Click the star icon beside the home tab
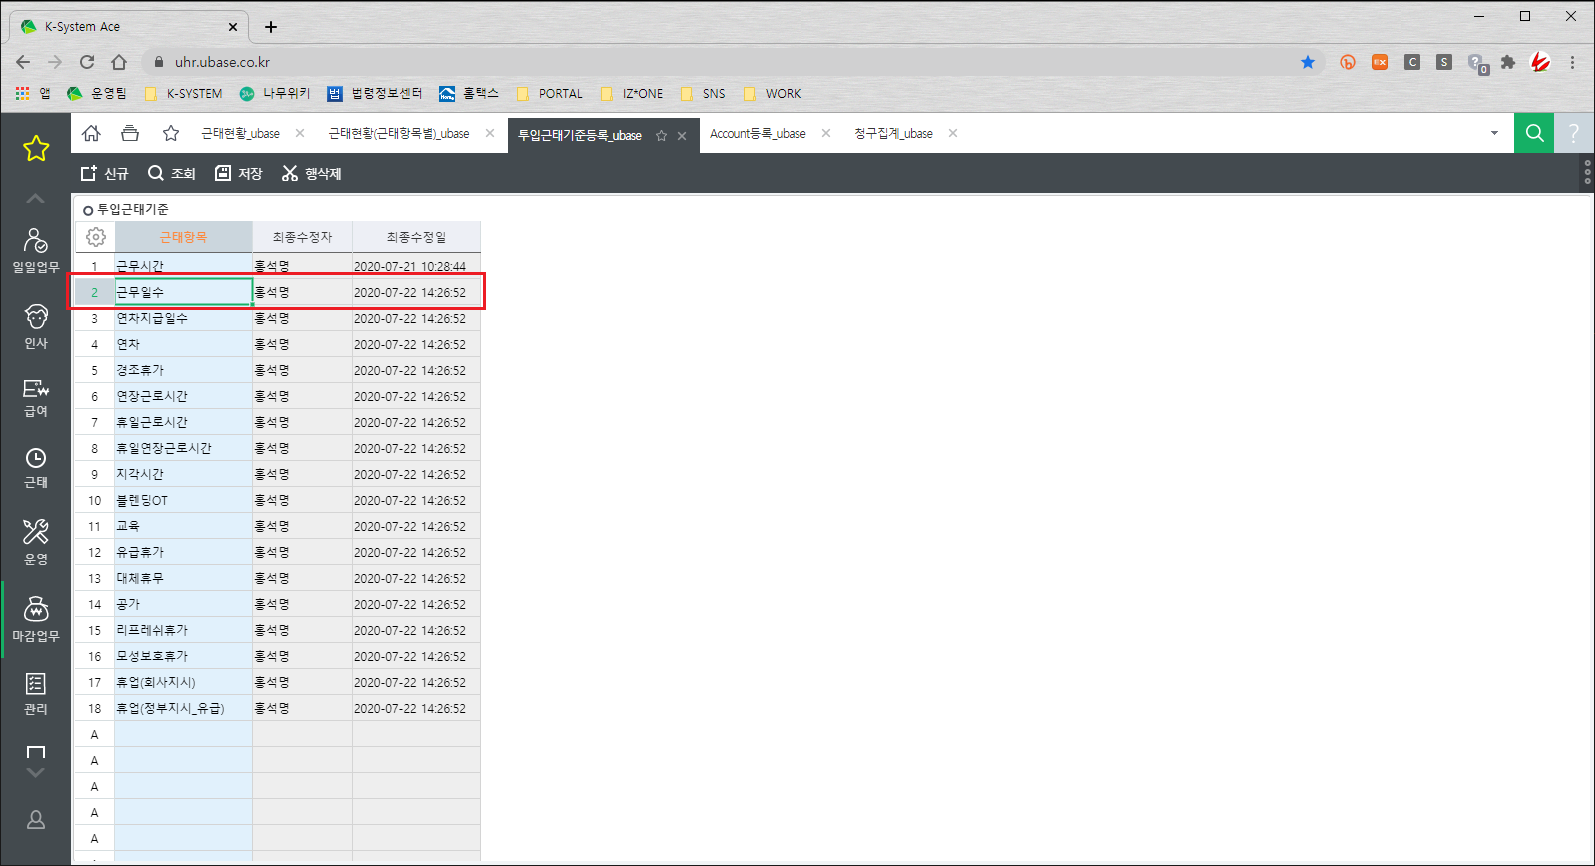 pos(171,133)
